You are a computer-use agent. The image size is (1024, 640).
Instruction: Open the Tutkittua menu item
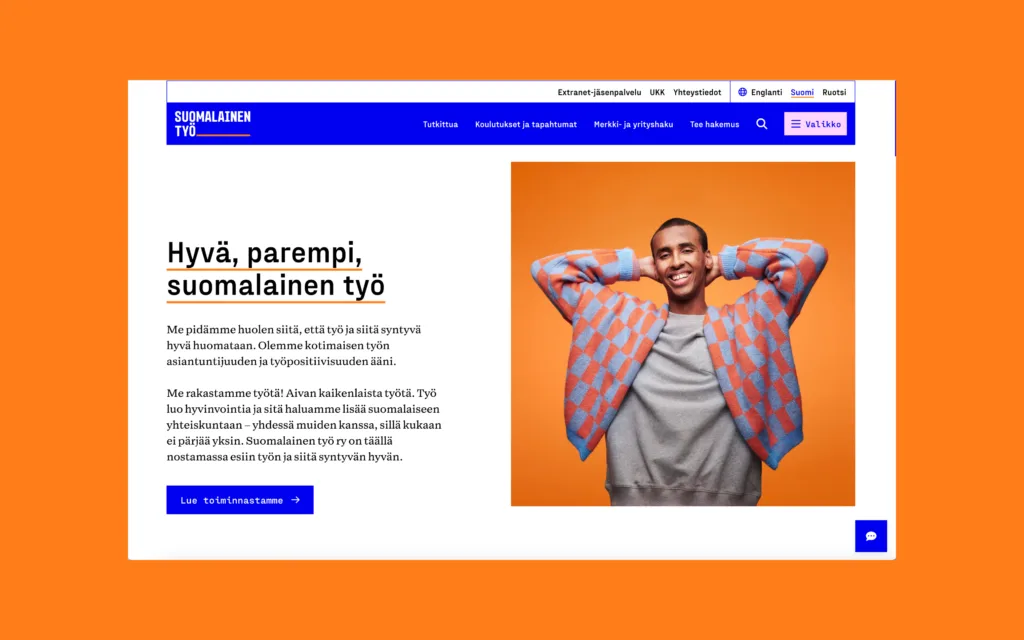(x=440, y=124)
